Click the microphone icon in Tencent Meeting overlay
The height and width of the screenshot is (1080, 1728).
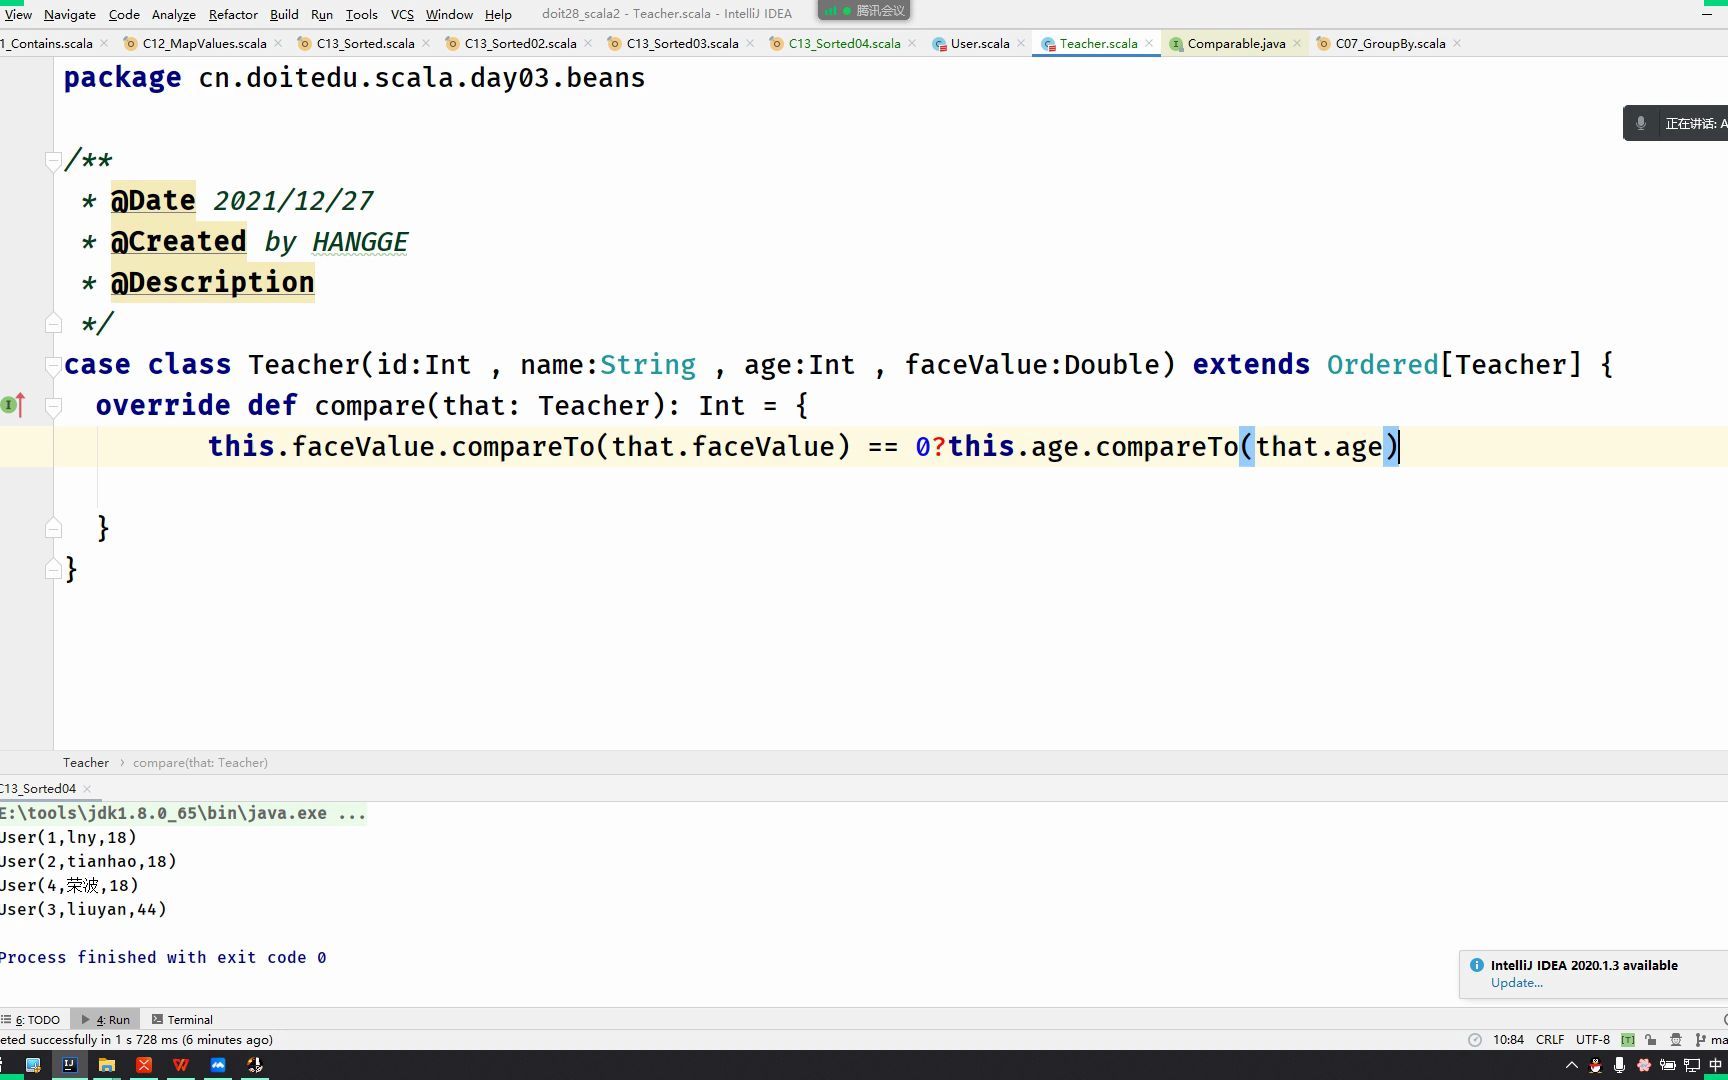(1641, 124)
